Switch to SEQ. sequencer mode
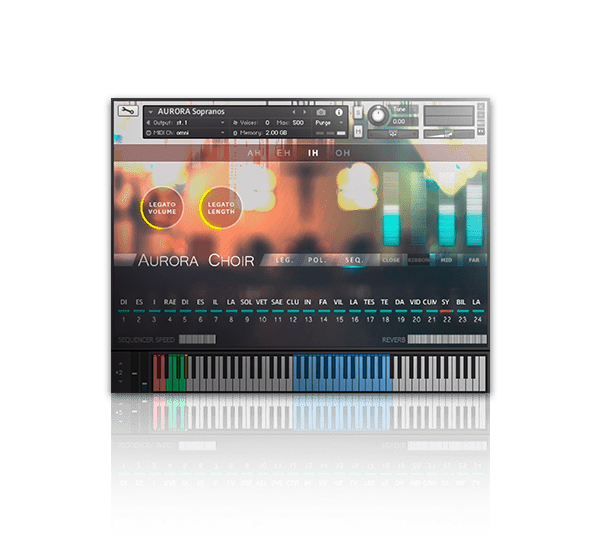 pyautogui.click(x=353, y=260)
